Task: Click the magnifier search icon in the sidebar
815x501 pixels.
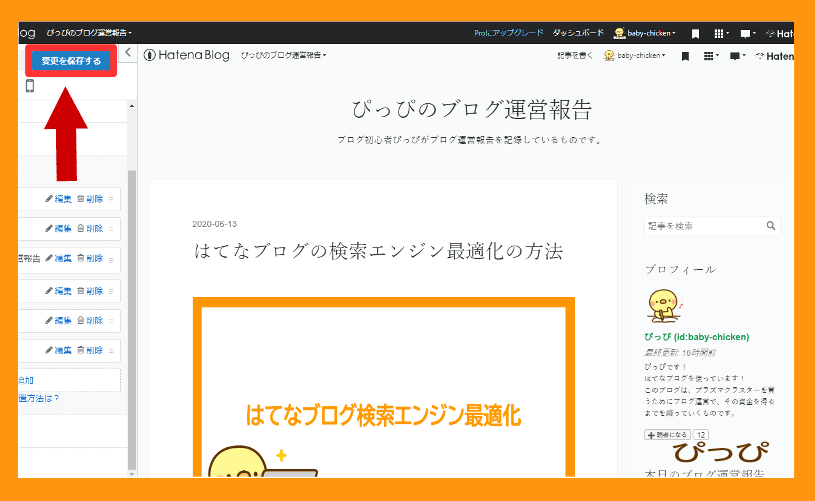Action: [771, 226]
